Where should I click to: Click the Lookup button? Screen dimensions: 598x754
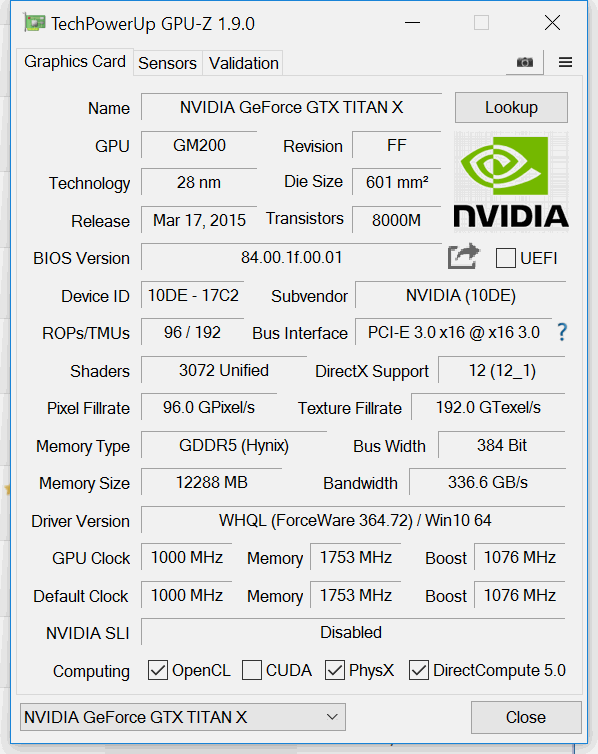click(x=511, y=107)
